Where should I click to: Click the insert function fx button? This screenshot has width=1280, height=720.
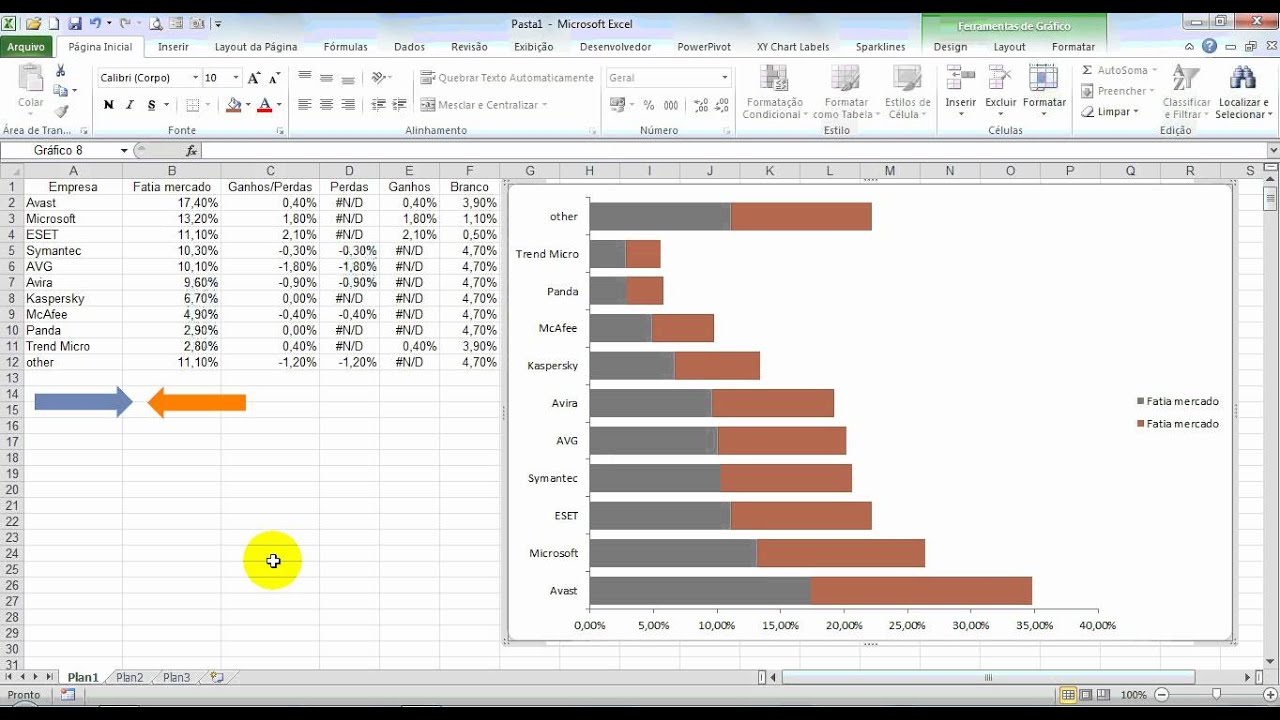(x=192, y=150)
